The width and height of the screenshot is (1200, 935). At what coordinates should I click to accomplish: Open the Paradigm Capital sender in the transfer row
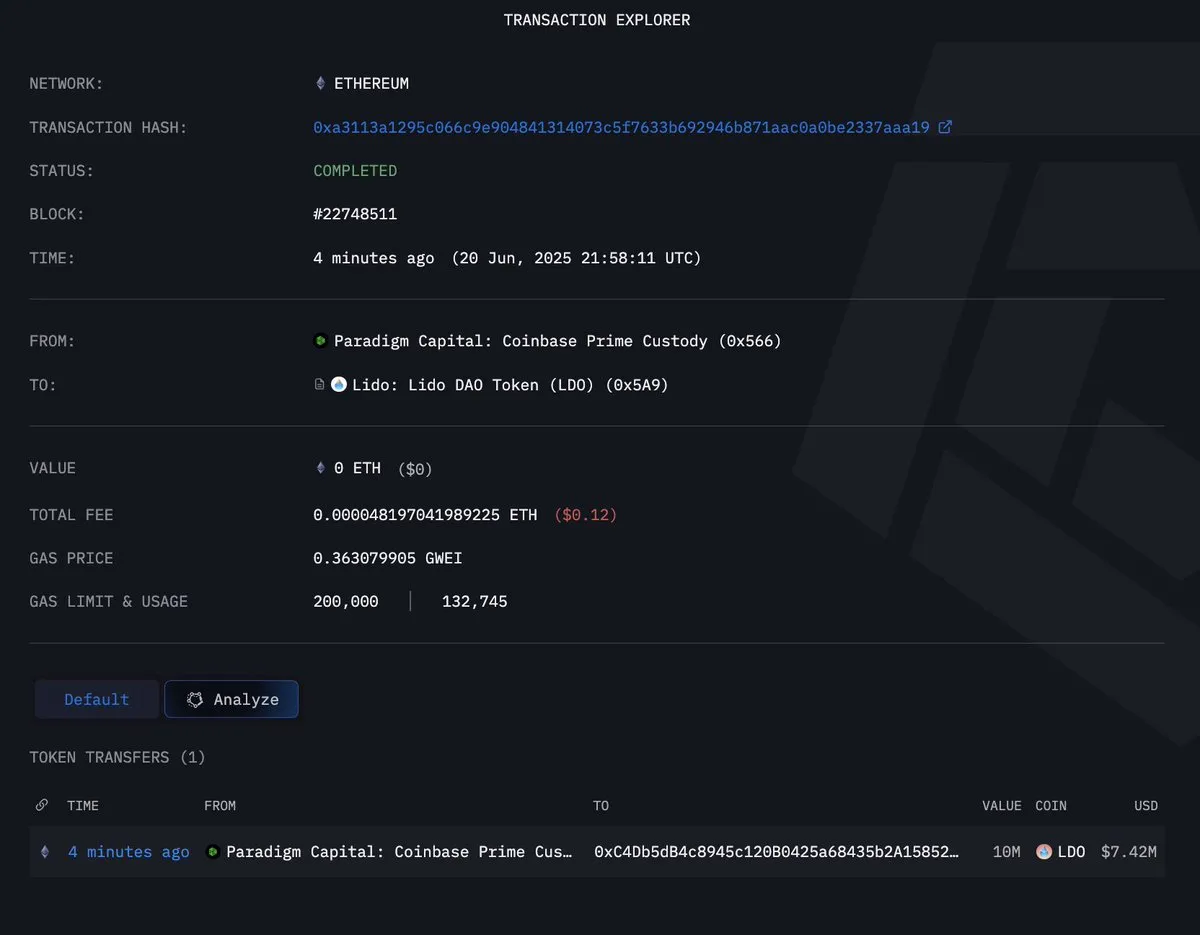click(x=400, y=852)
